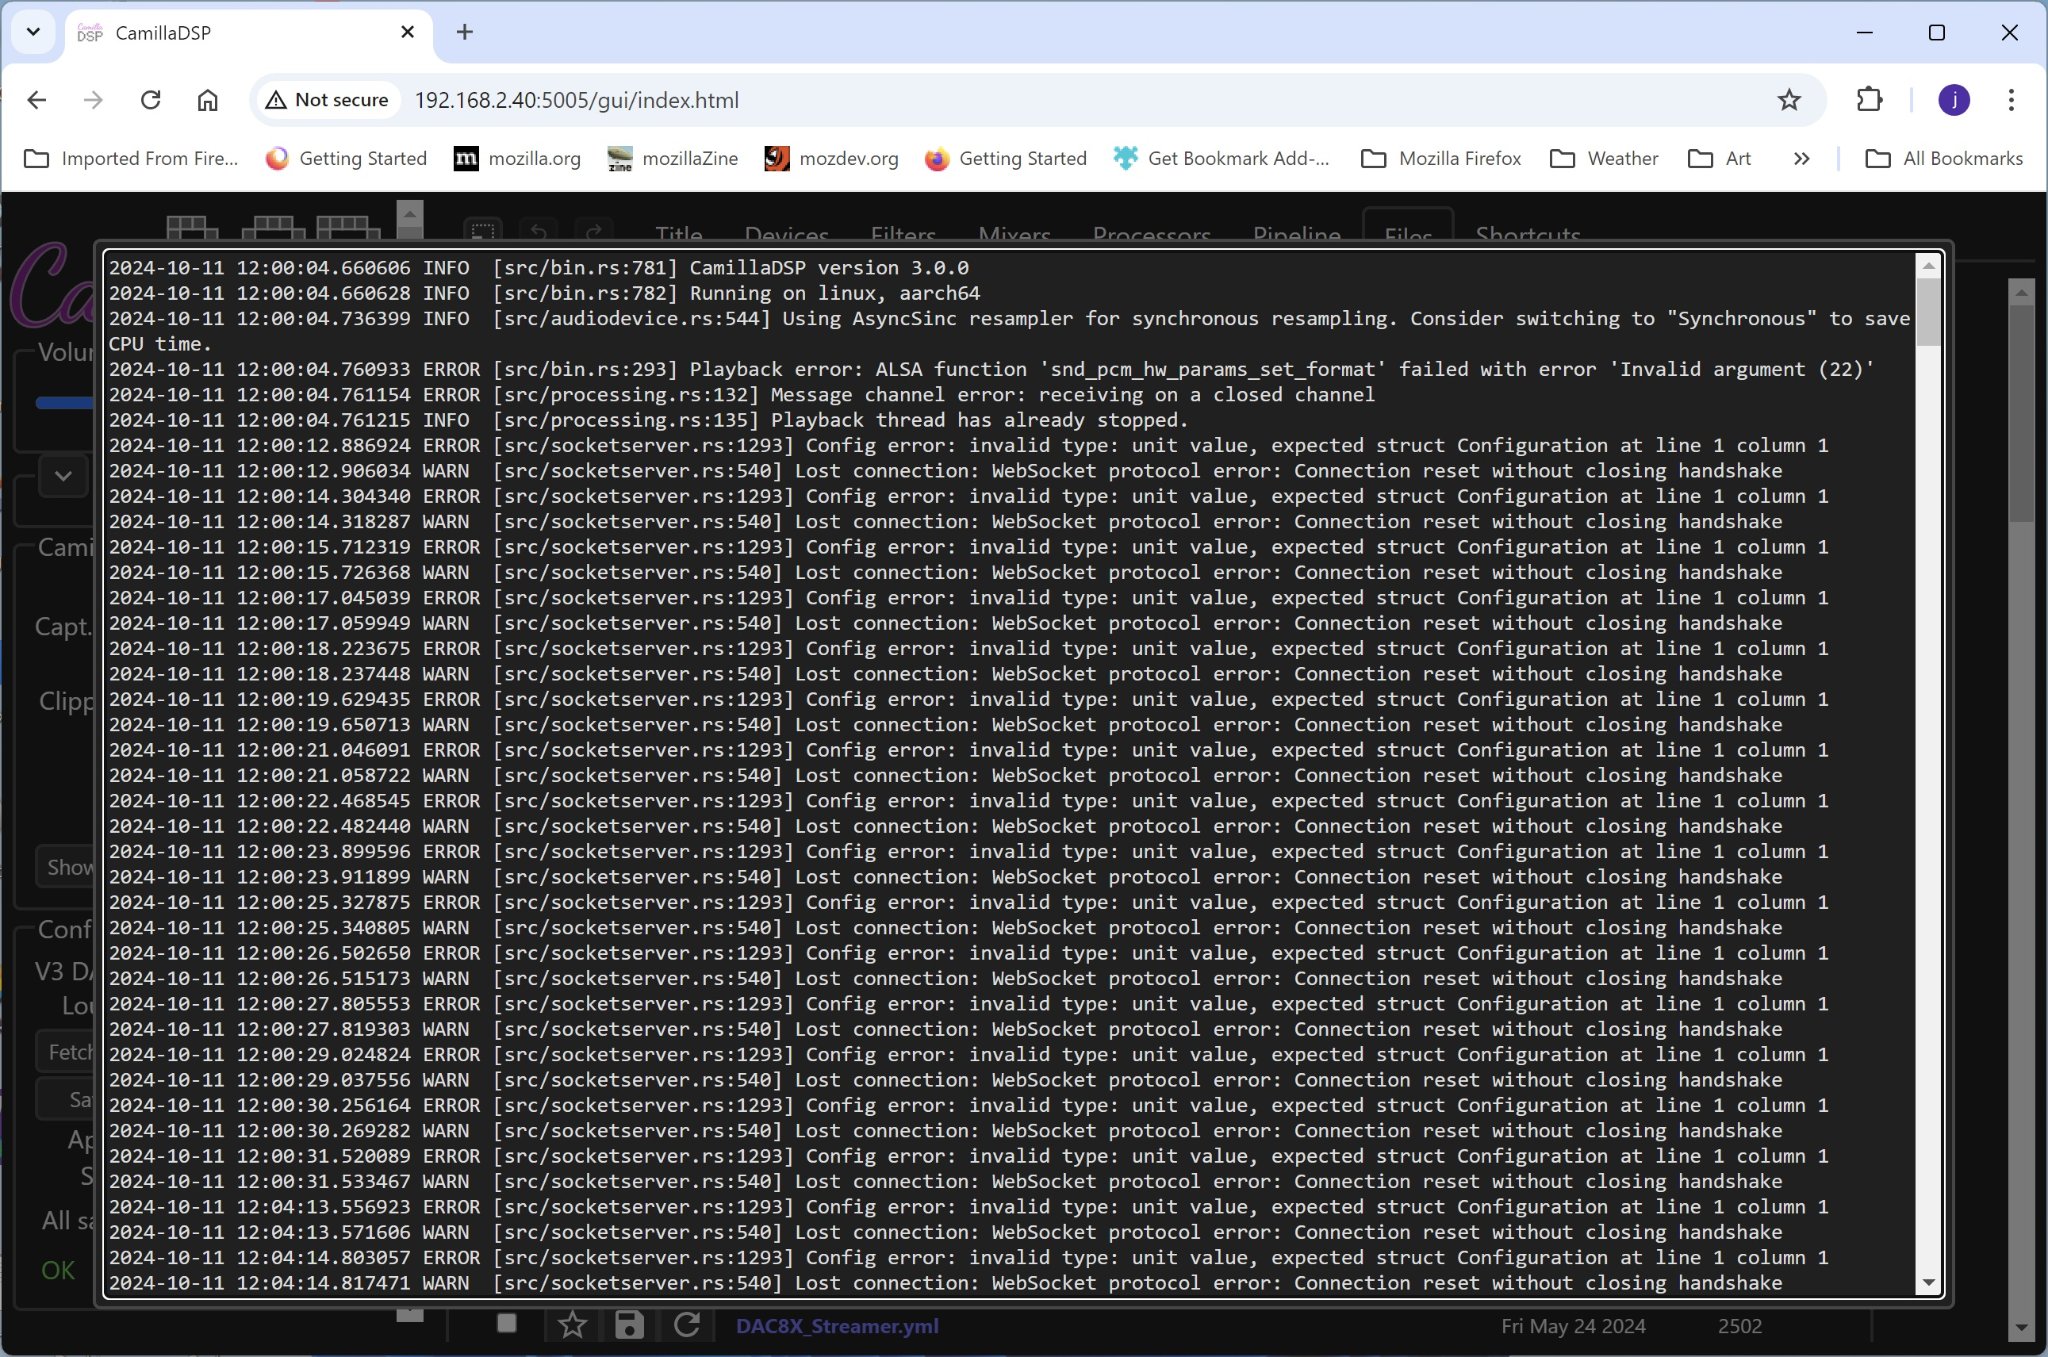Expand the Mozilla Firefox bookmarks folder
2048x1357 pixels.
click(1441, 158)
